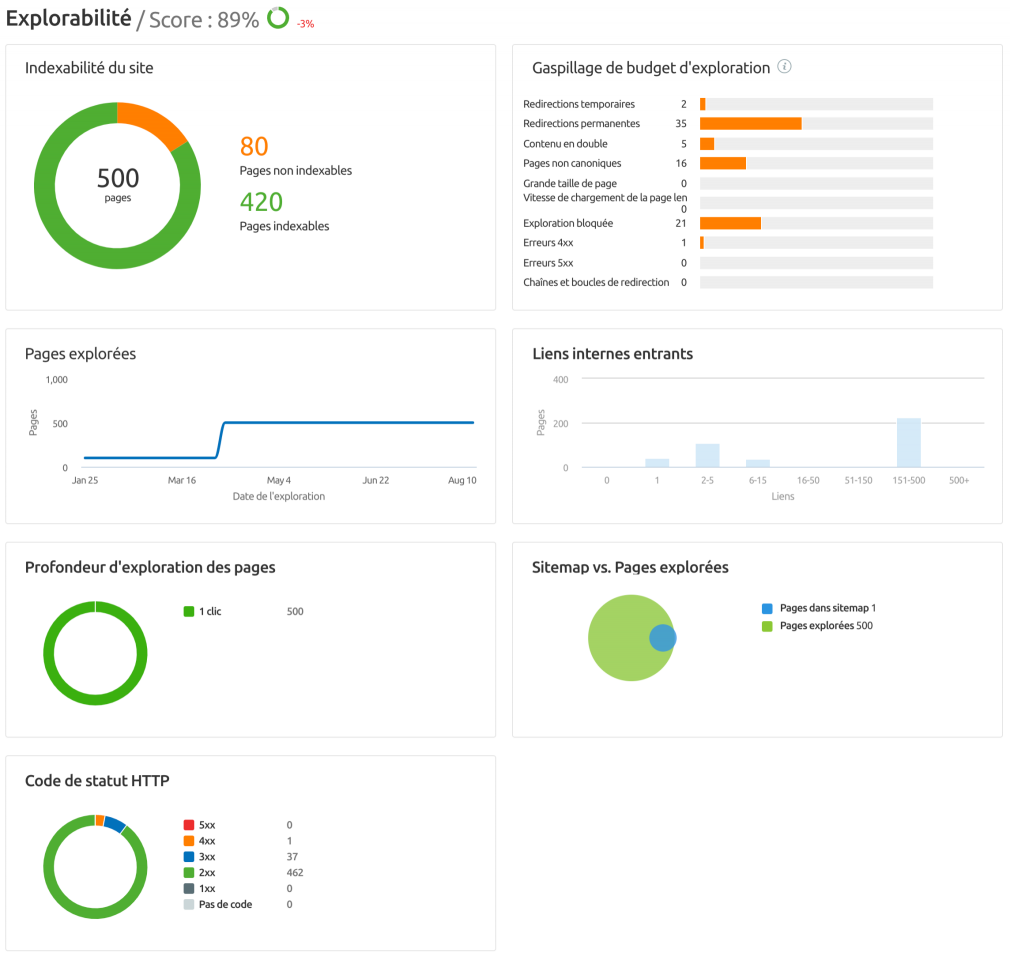The width and height of the screenshot is (1010, 960).
Task: Click the Code de statut HTTP title
Action: 97,781
